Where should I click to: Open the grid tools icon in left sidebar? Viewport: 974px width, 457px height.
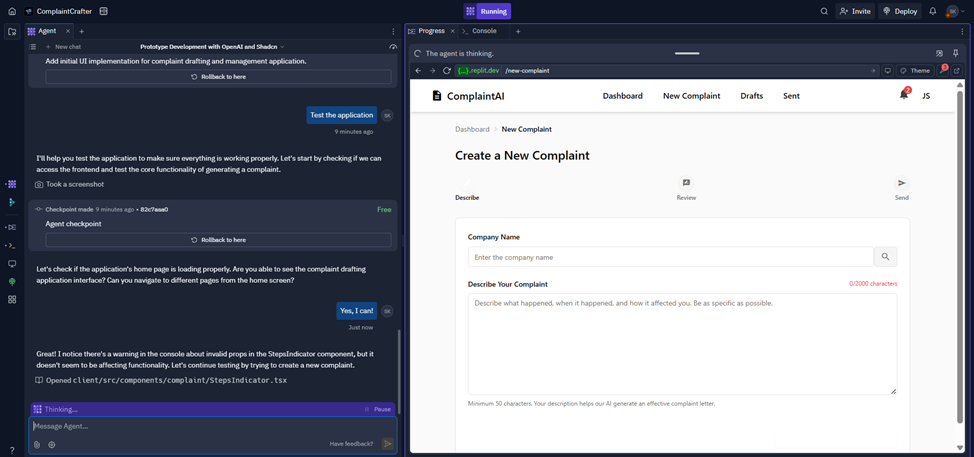12,299
